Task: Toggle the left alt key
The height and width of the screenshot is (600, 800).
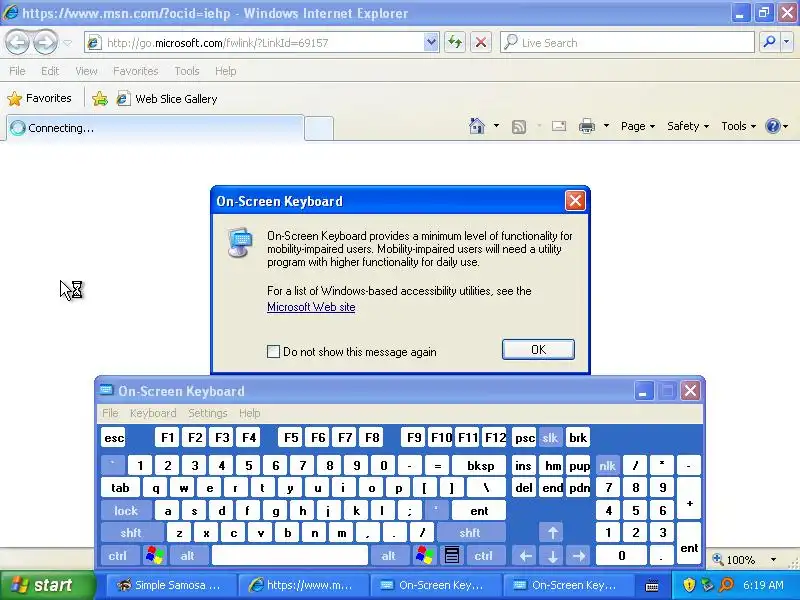Action: point(188,556)
